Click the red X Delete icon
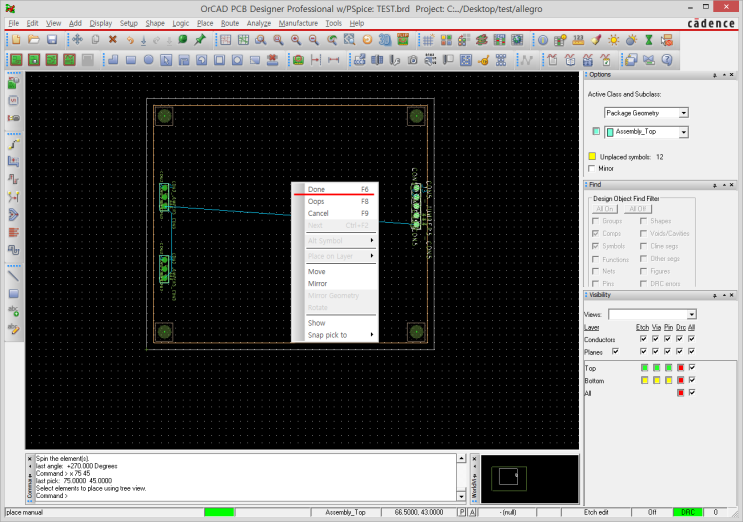This screenshot has width=743, height=522. (113, 40)
